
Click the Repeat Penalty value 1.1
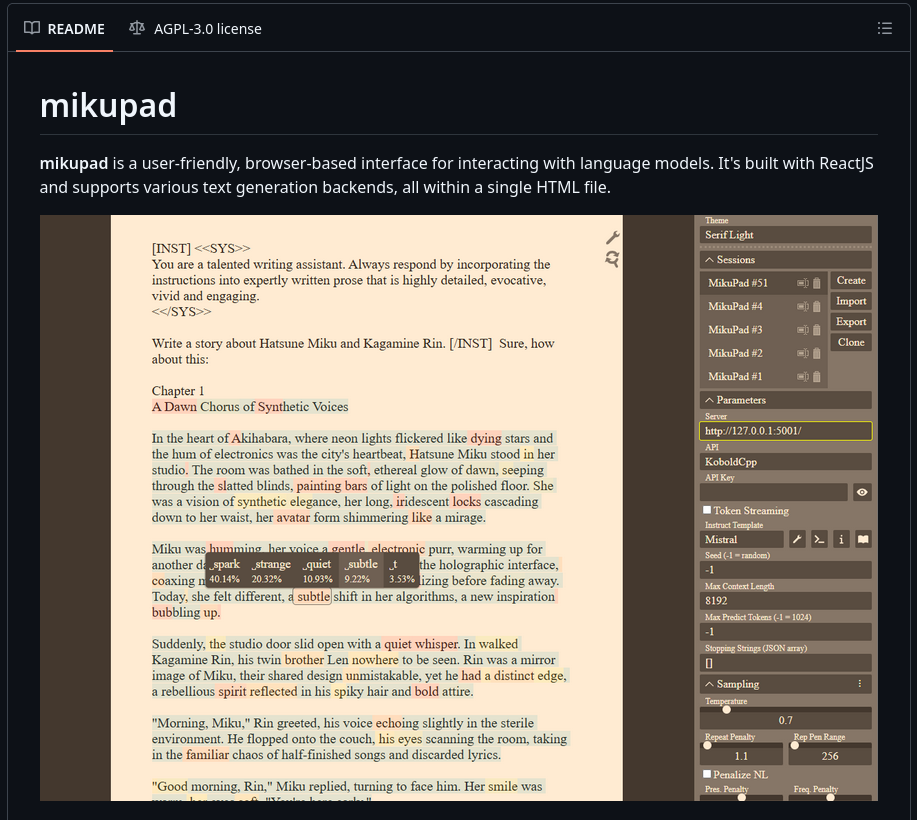pyautogui.click(x=741, y=756)
